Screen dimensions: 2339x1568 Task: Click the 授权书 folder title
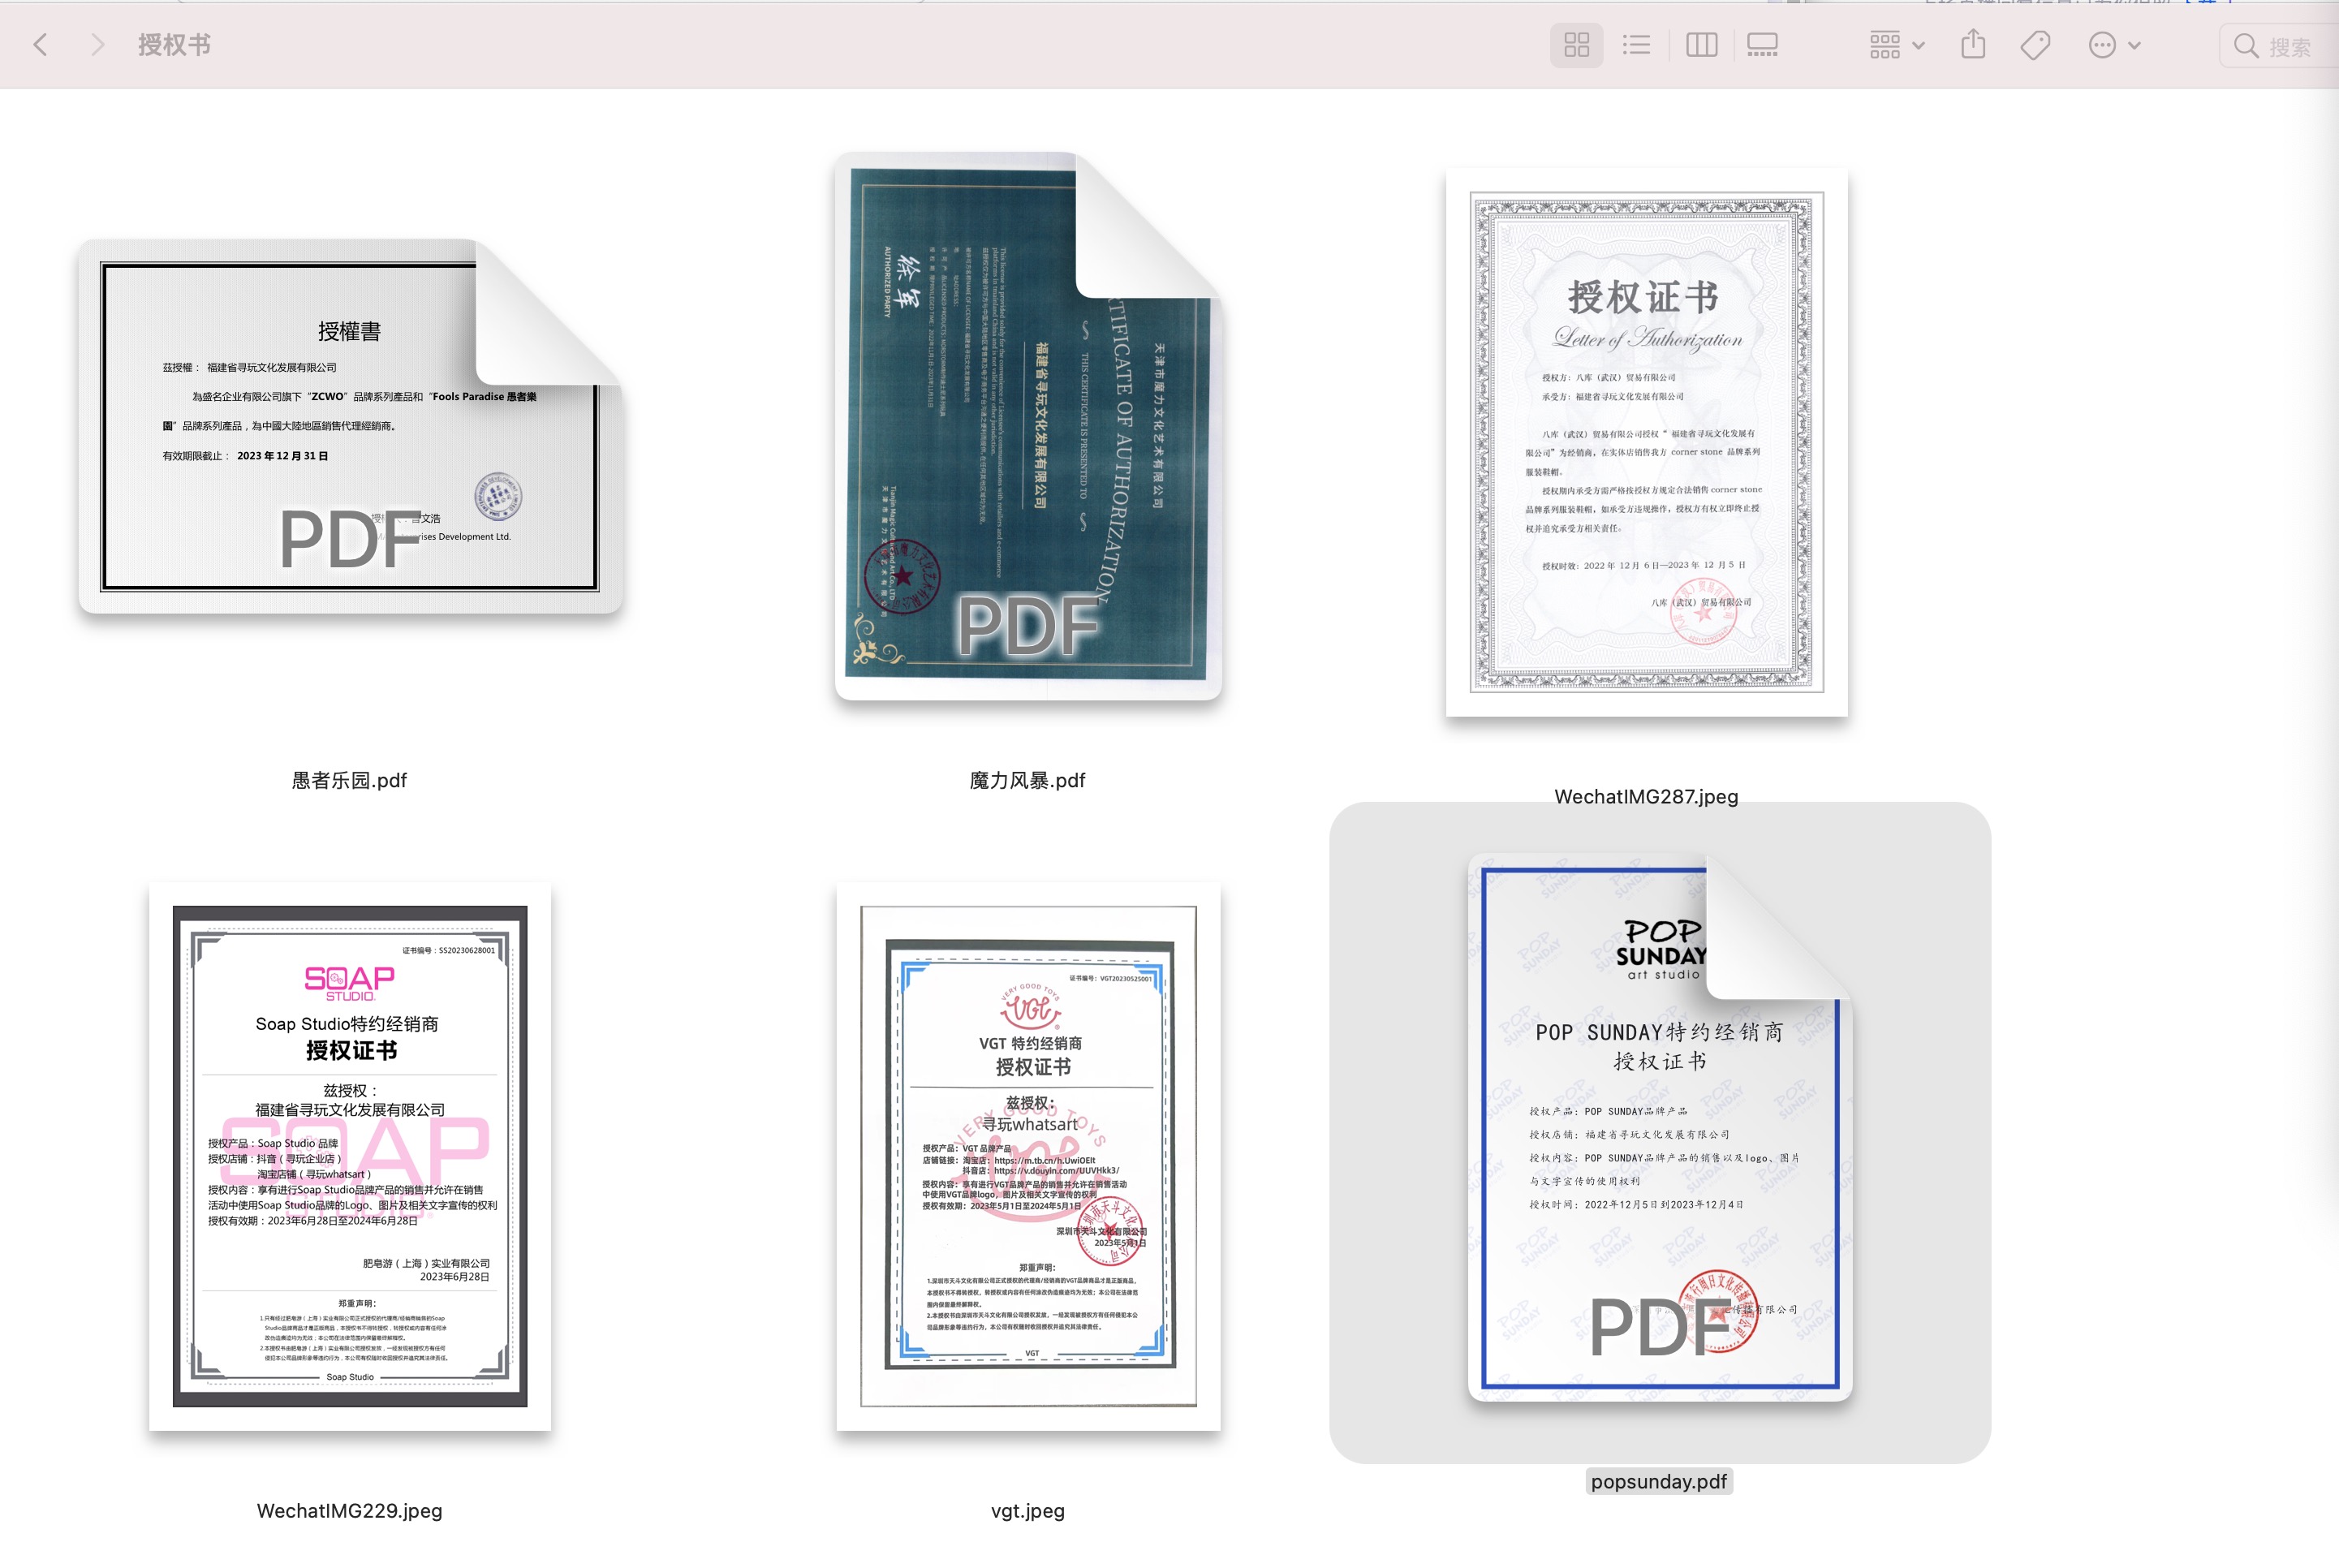coord(174,45)
